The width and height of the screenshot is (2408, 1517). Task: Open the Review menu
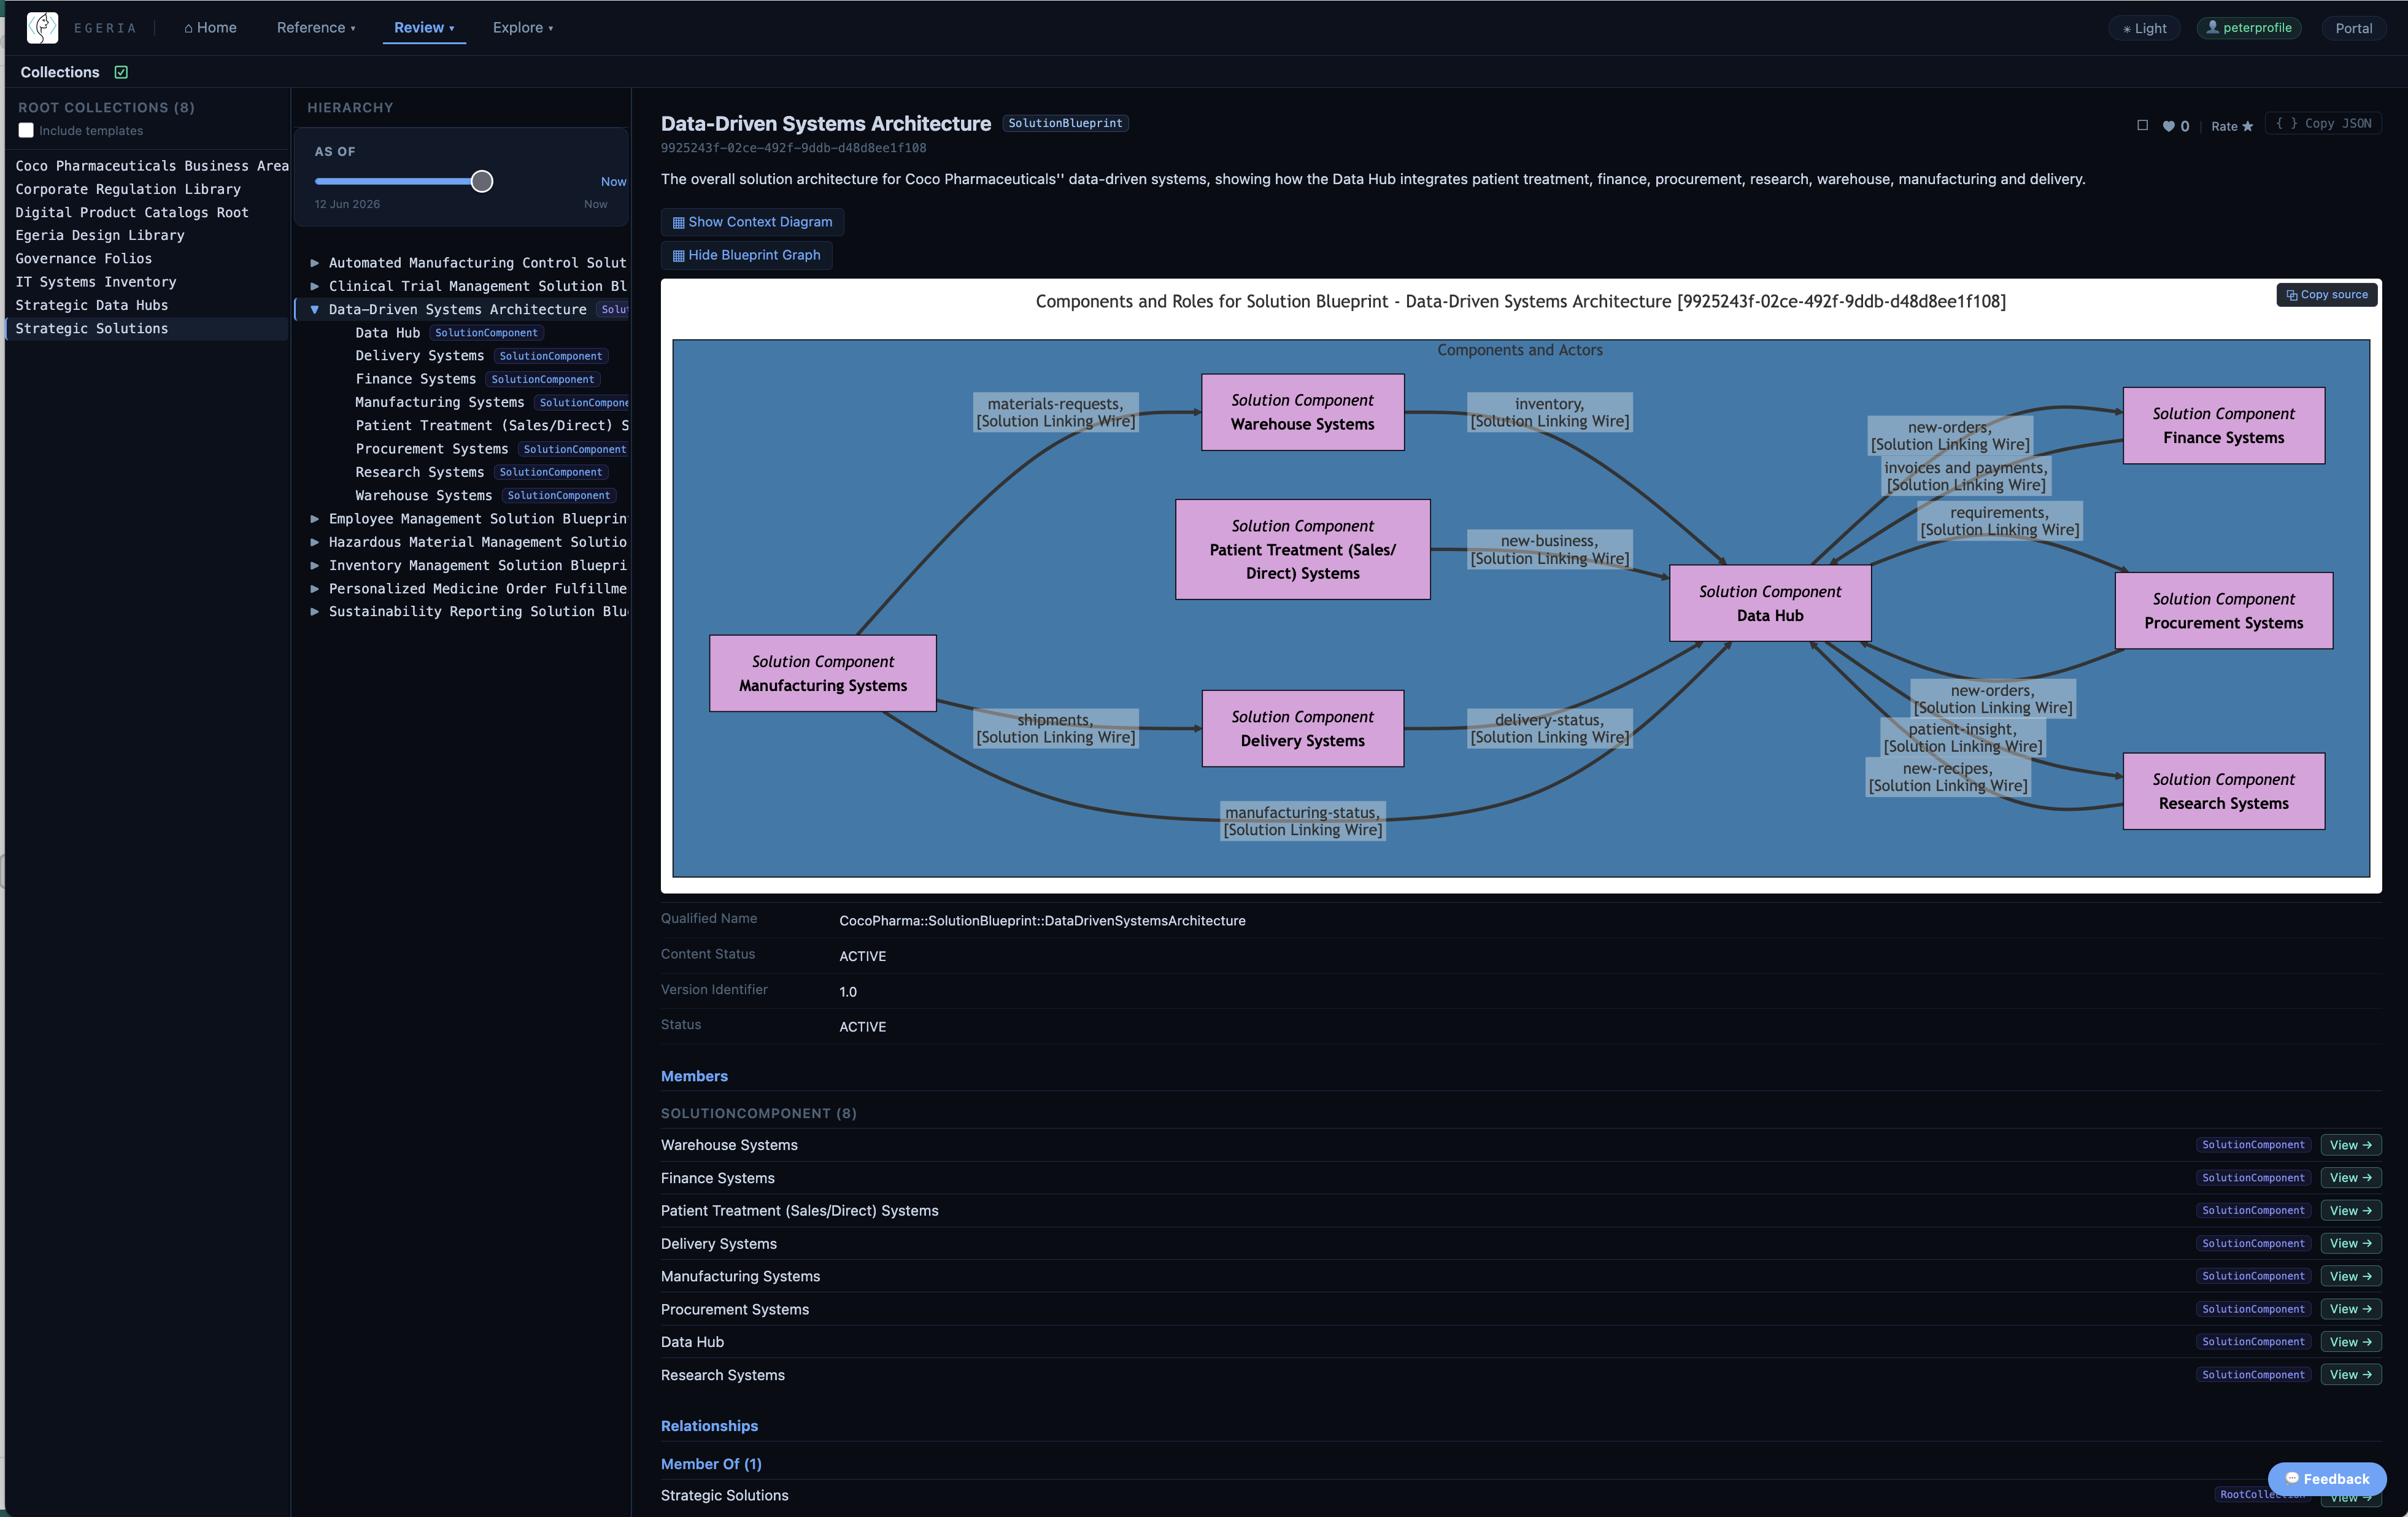pyautogui.click(x=424, y=27)
